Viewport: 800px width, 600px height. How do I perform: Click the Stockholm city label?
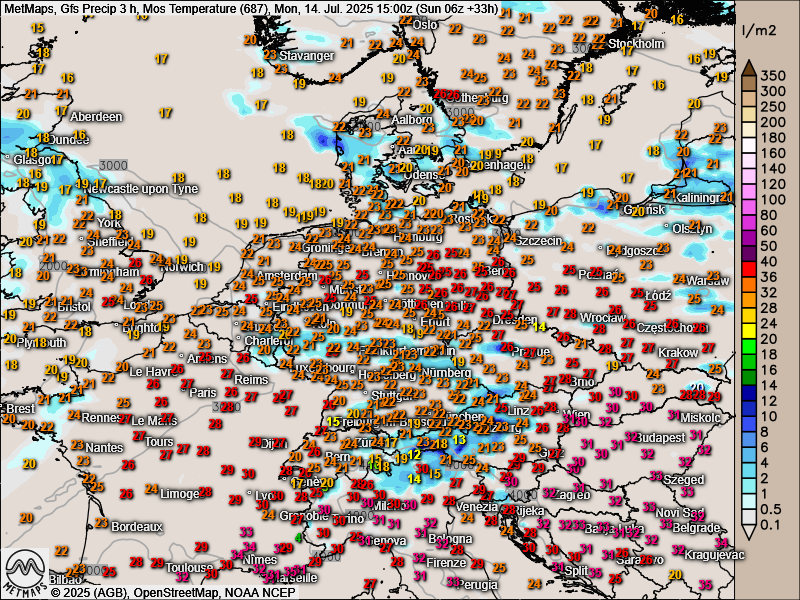pos(637,44)
